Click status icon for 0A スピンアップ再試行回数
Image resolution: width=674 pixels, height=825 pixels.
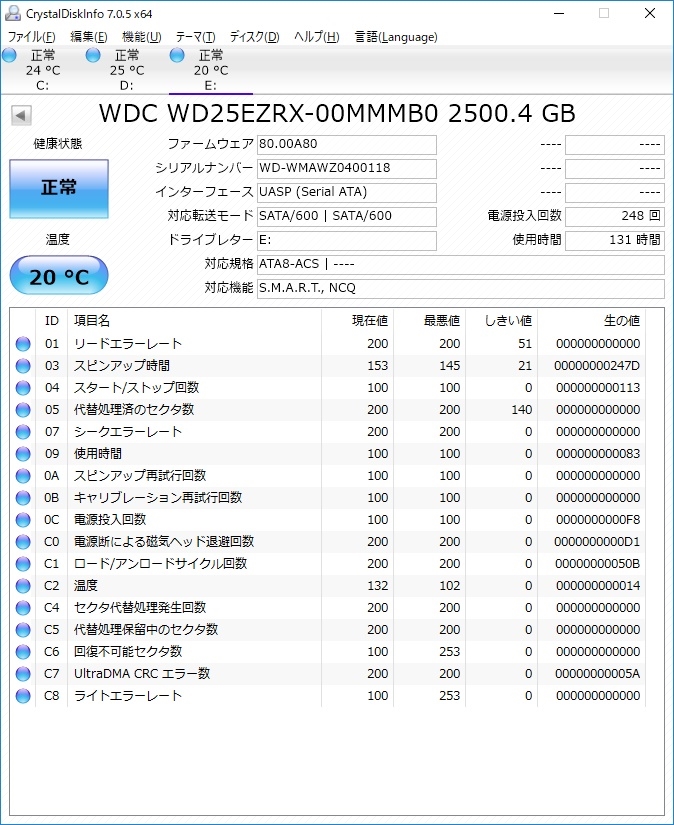click(x=23, y=476)
